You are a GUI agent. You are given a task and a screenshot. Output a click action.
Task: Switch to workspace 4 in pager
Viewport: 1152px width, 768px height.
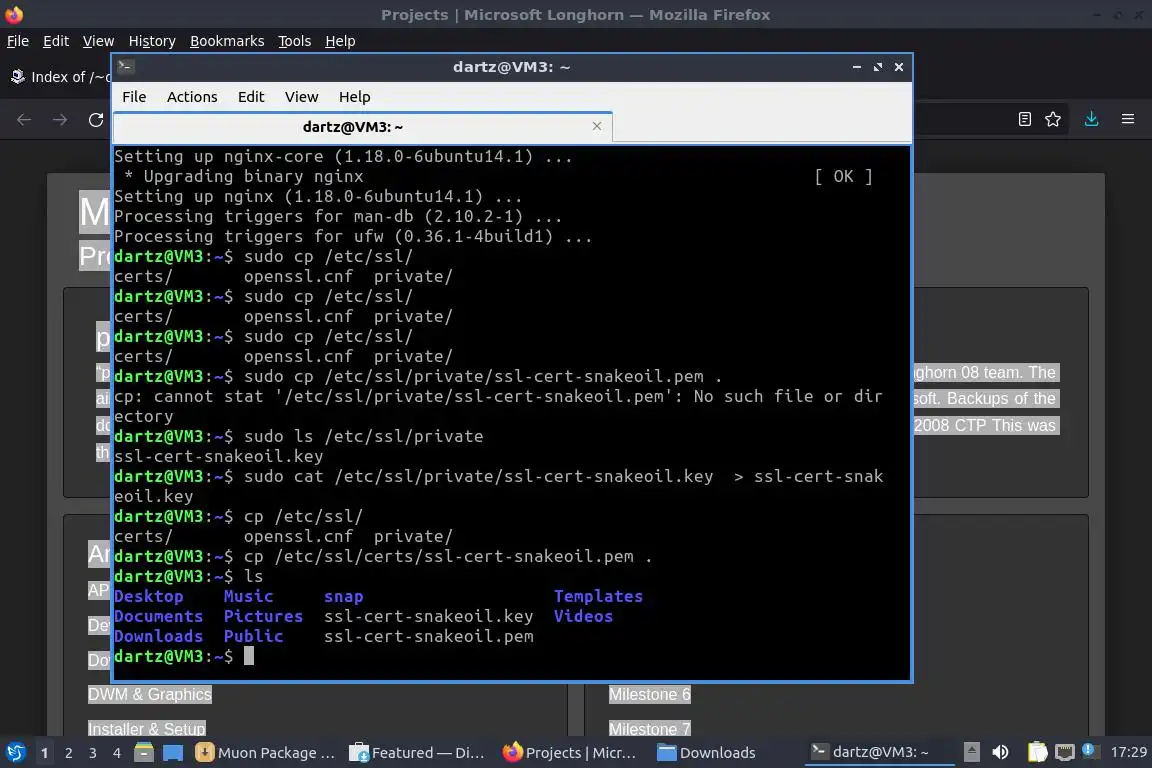tap(117, 753)
